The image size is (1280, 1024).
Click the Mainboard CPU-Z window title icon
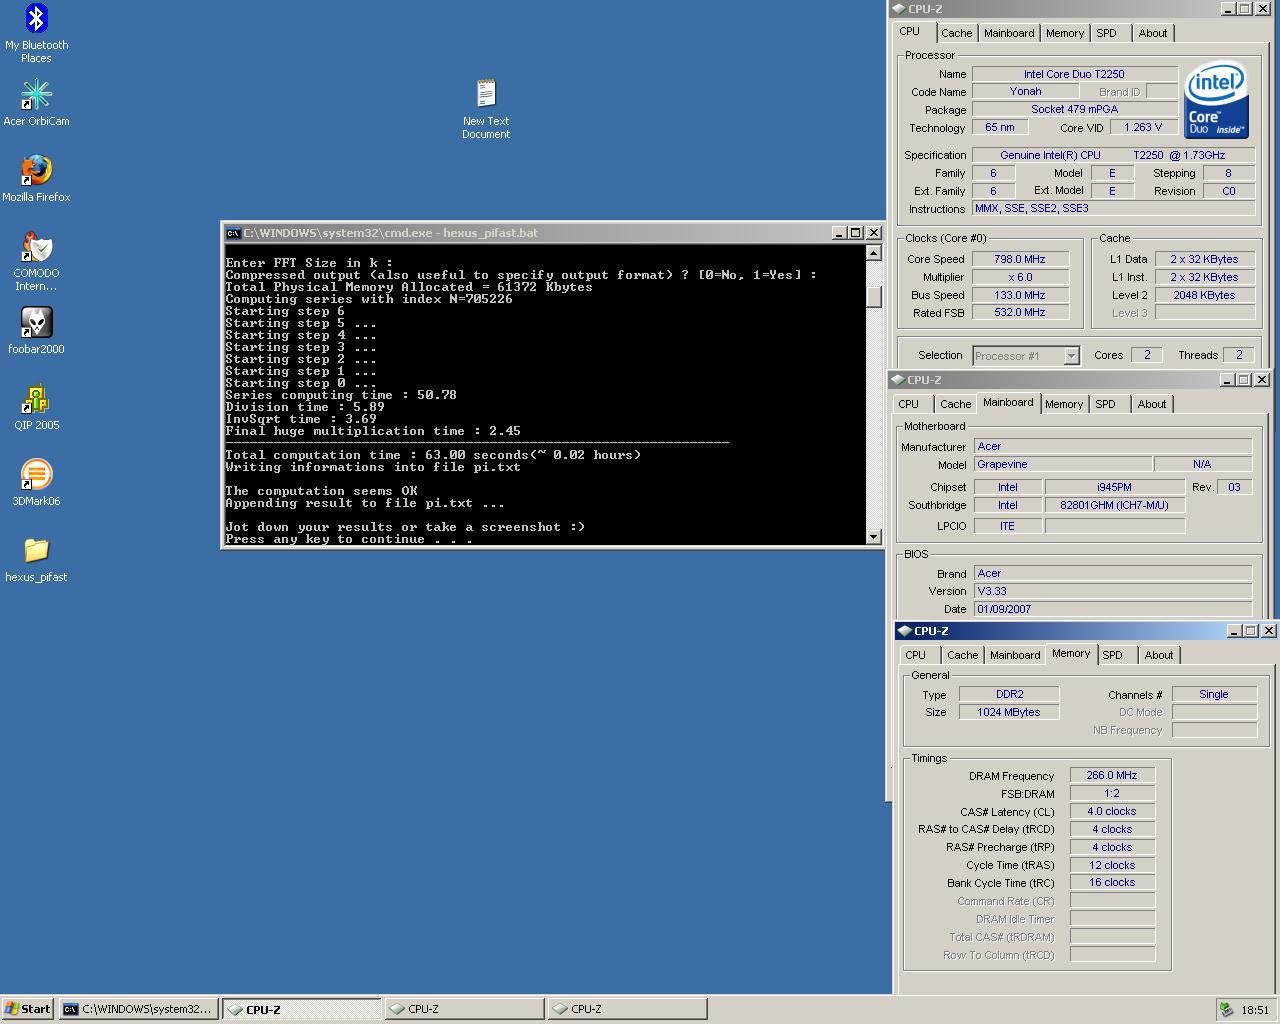[898, 380]
